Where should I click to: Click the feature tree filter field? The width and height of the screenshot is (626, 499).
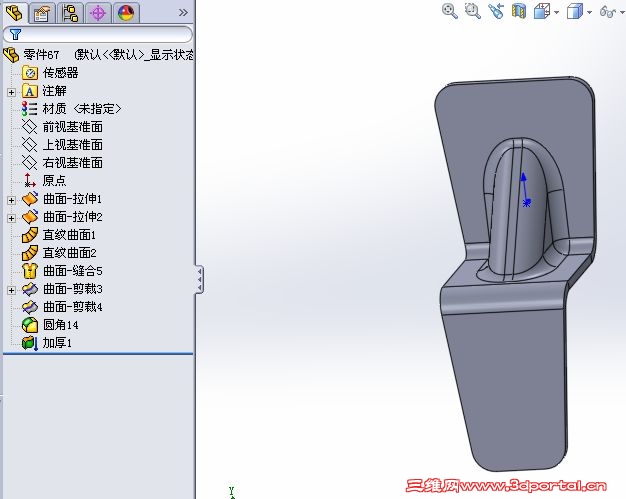pos(98,34)
